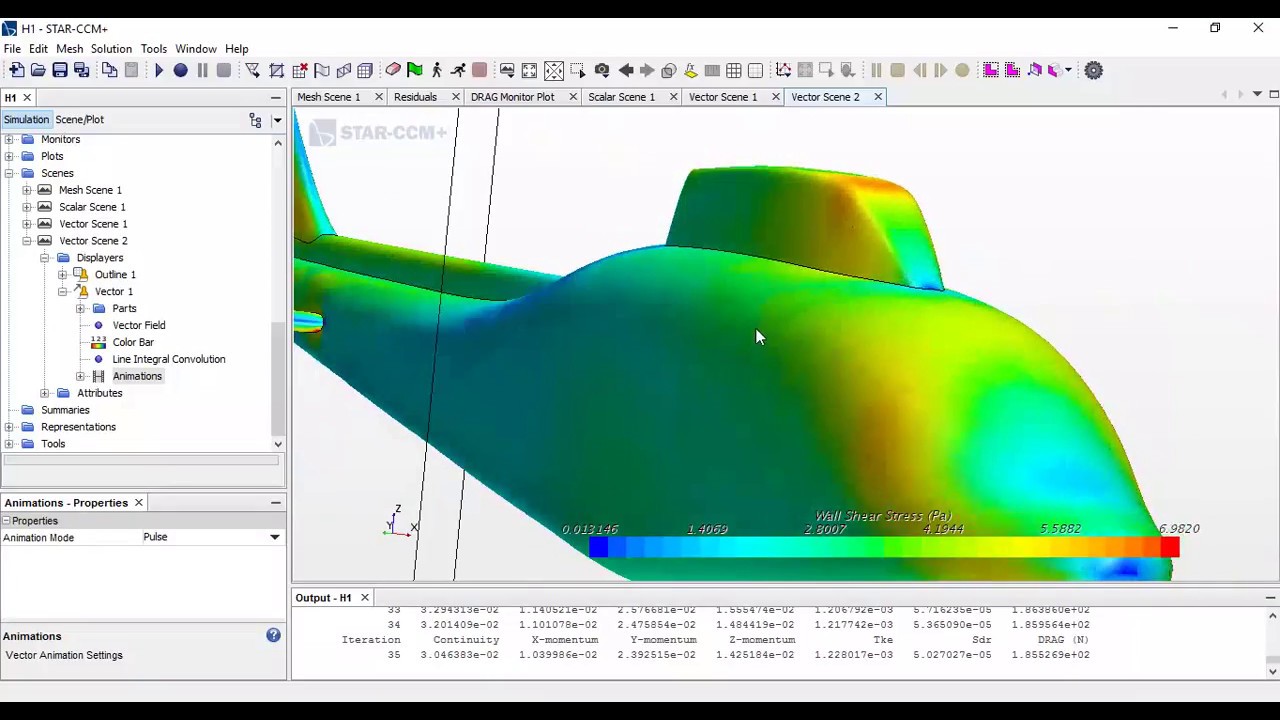The height and width of the screenshot is (720, 1280).
Task: Select the Color Bar tree item
Action: point(133,342)
